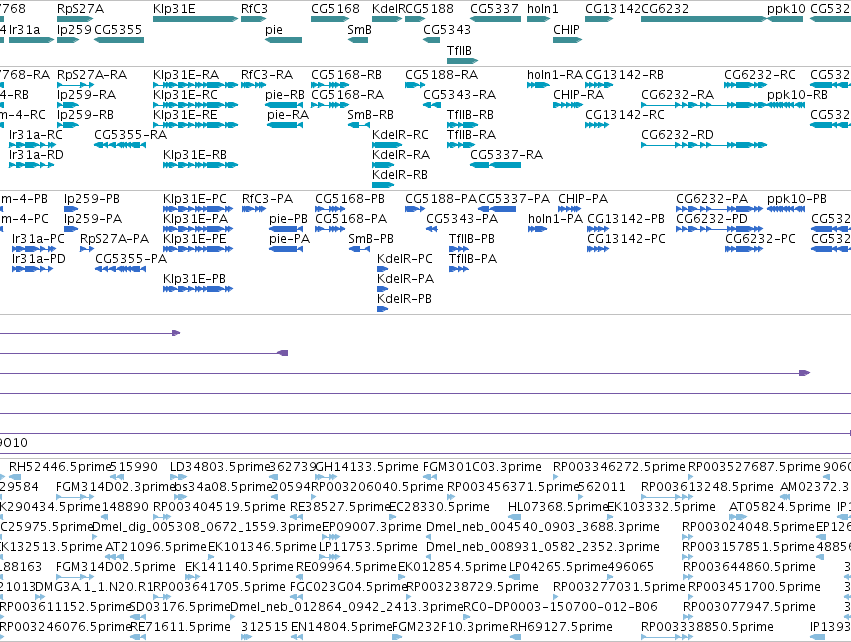
Task: Select transcript CG5337-RA
Action: 496,166
